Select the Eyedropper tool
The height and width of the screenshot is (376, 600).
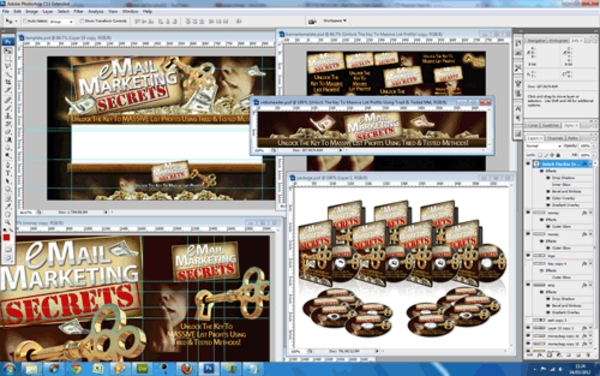tap(8, 206)
